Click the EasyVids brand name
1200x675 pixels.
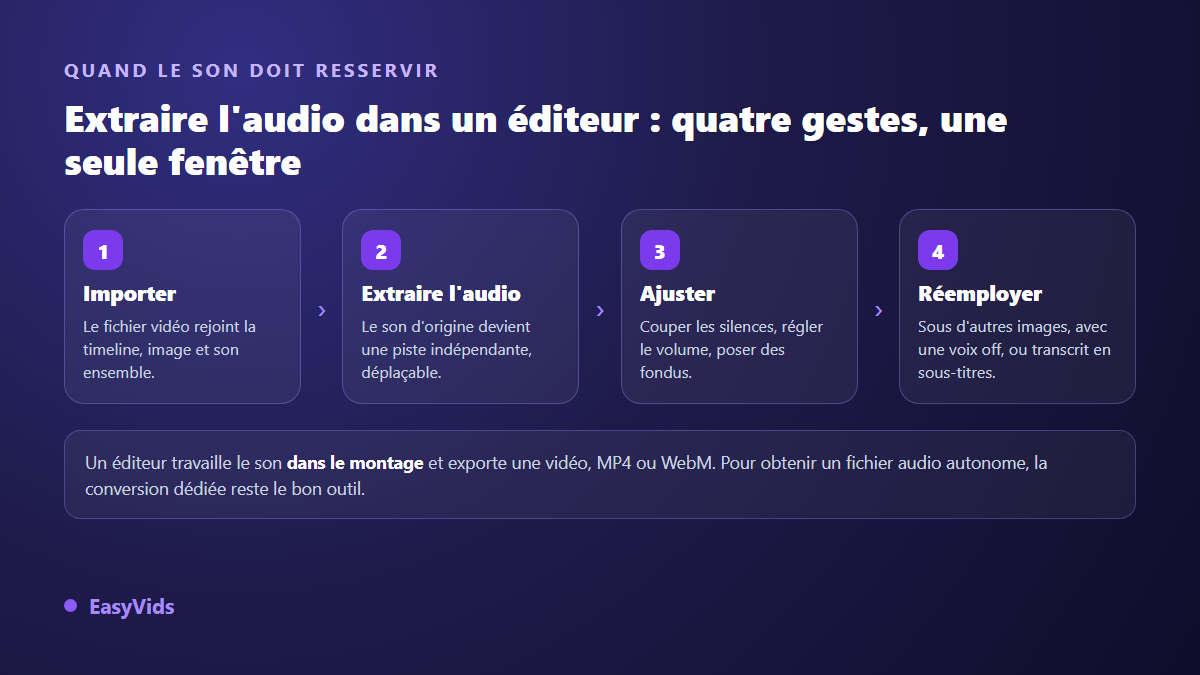pos(132,606)
